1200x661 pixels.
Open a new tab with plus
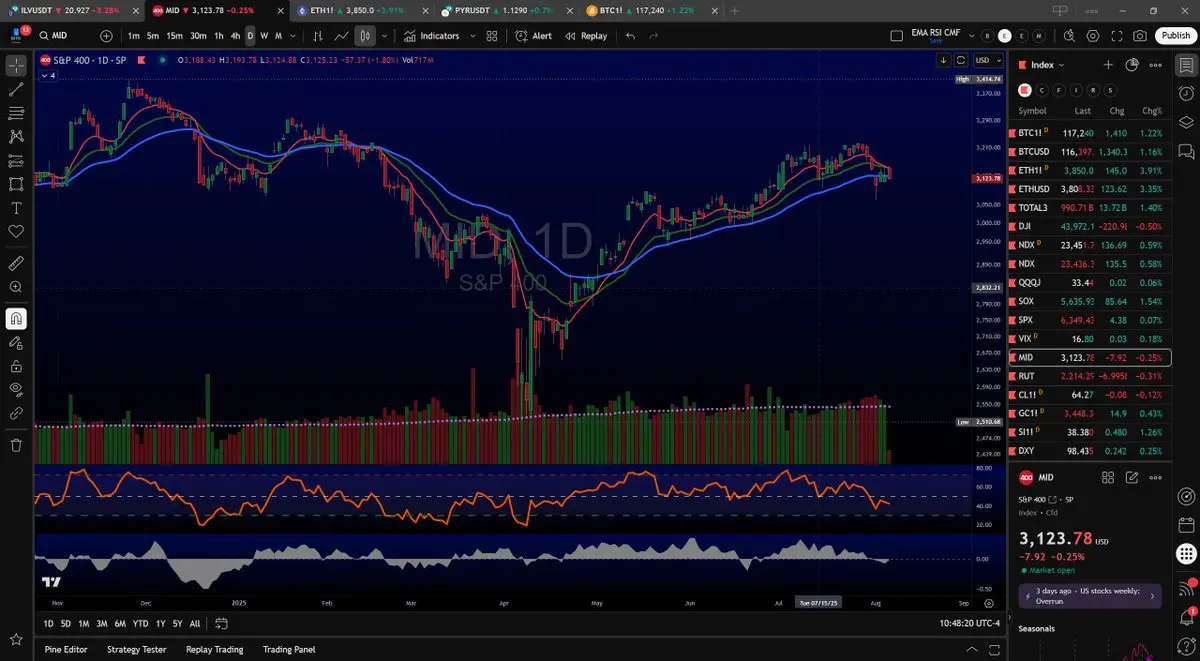click(735, 9)
